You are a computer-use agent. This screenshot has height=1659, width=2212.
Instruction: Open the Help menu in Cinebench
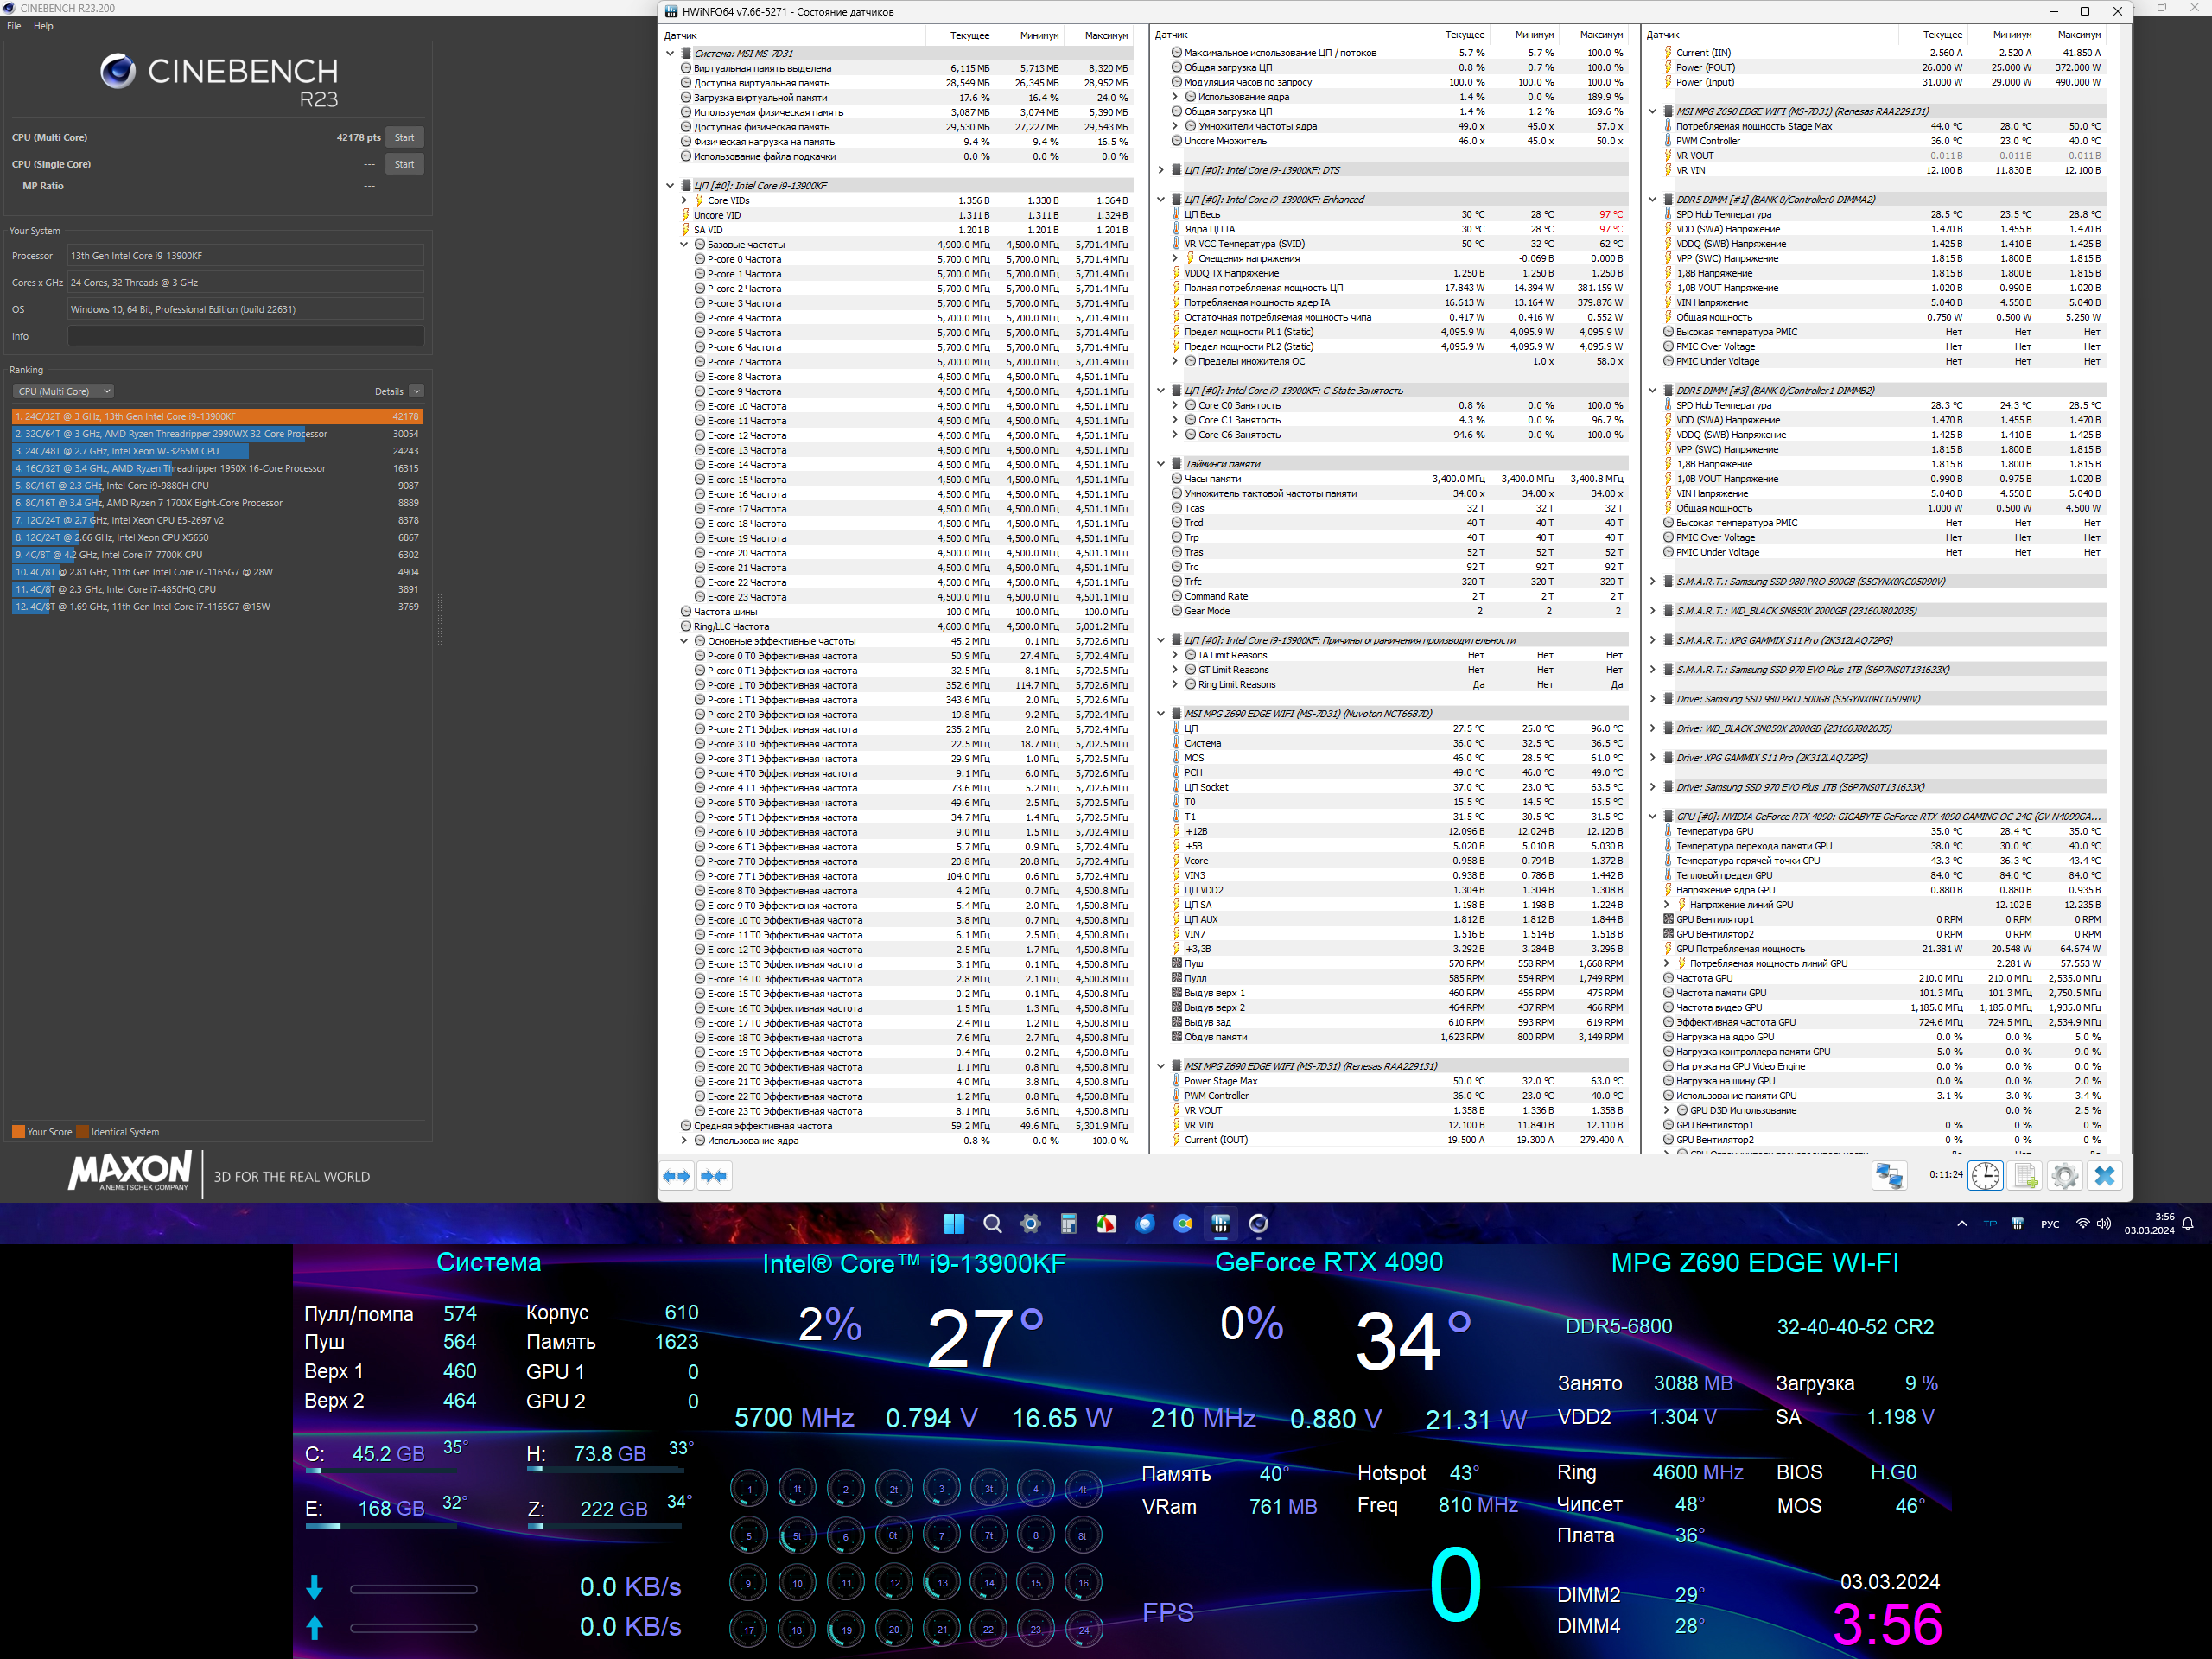pos(43,26)
